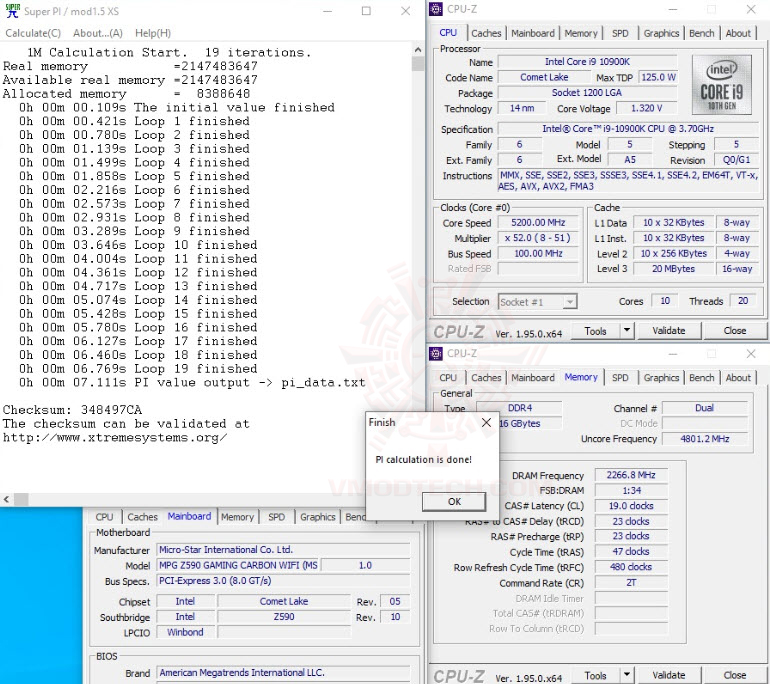Click the Super PI window icon
This screenshot has height=684, width=770.
coord(12,11)
